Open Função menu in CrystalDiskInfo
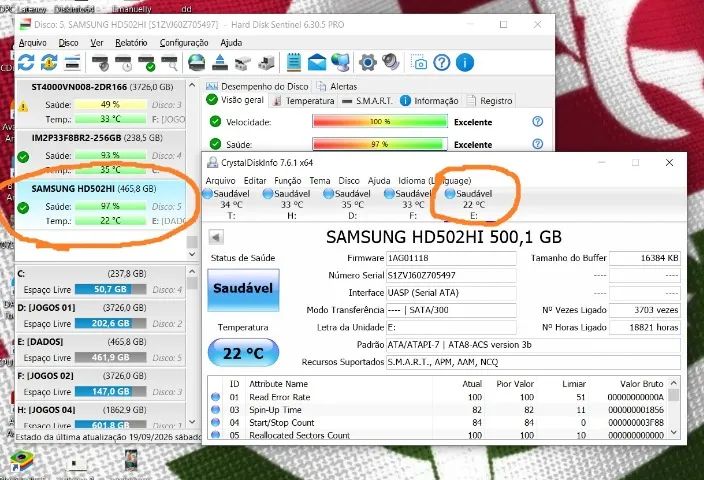 tap(287, 181)
